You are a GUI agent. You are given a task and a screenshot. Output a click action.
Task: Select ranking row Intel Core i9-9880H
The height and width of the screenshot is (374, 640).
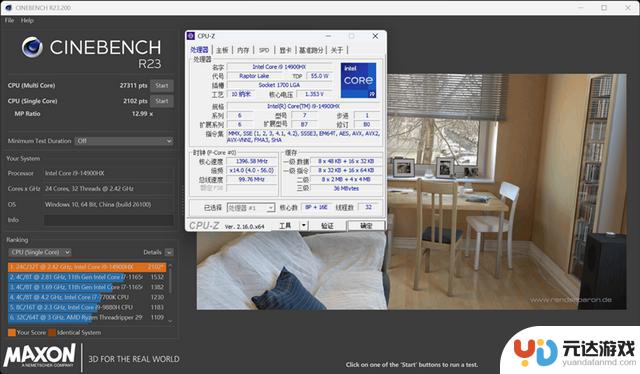point(87,307)
